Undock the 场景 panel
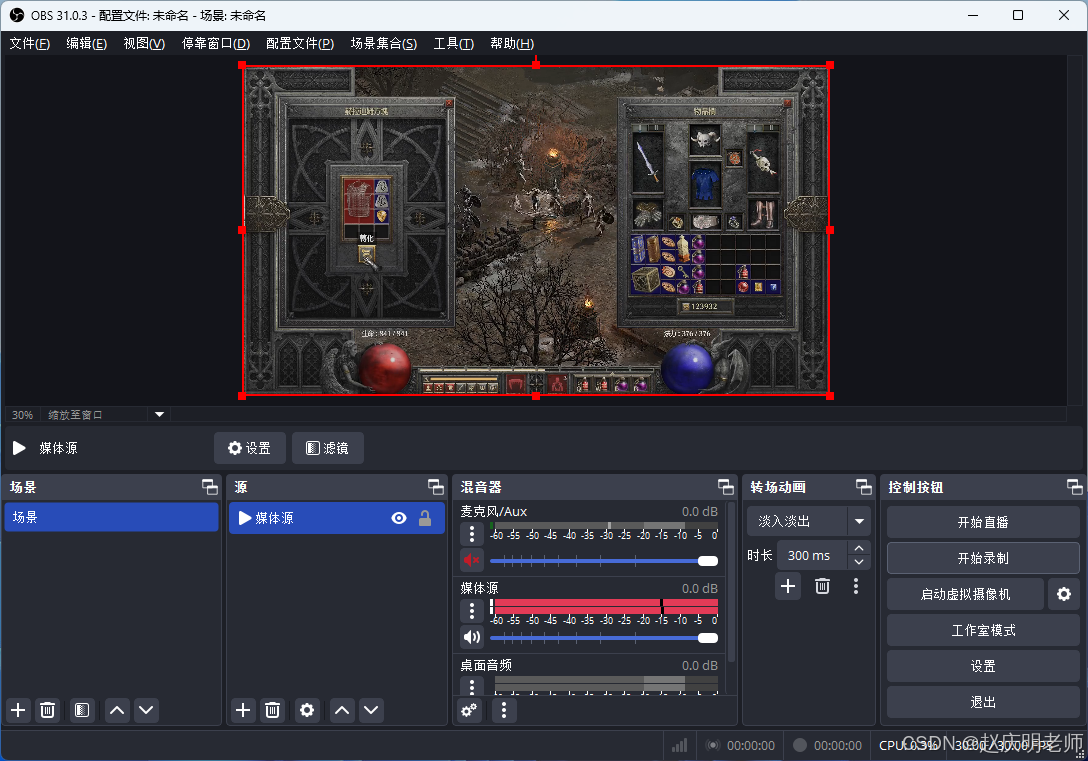This screenshot has height=761, width=1088. click(x=210, y=487)
